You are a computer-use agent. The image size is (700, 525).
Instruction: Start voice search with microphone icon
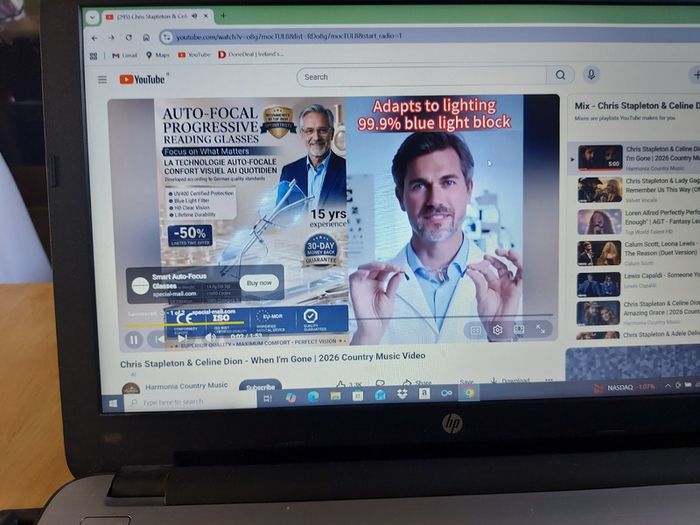point(591,74)
